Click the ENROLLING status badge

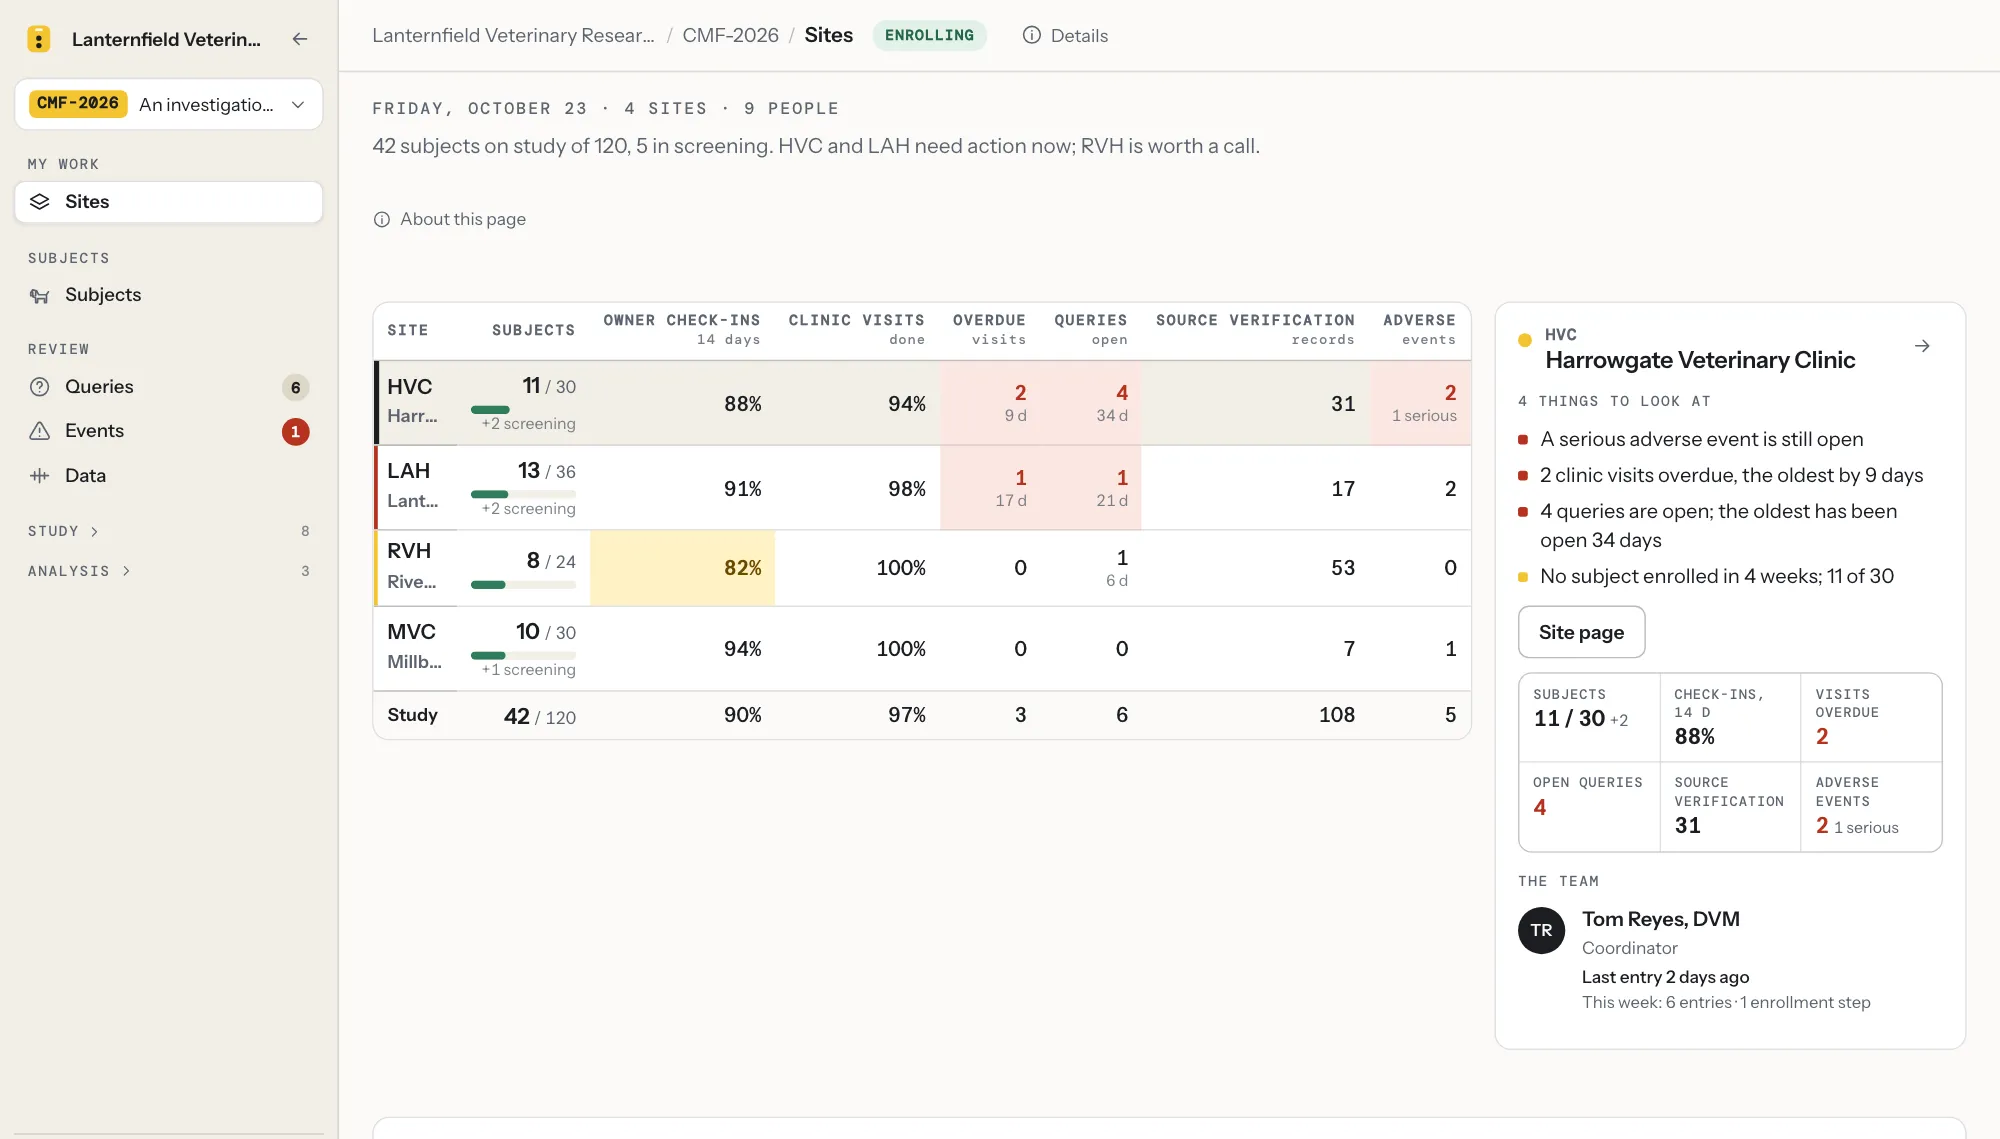pos(929,35)
